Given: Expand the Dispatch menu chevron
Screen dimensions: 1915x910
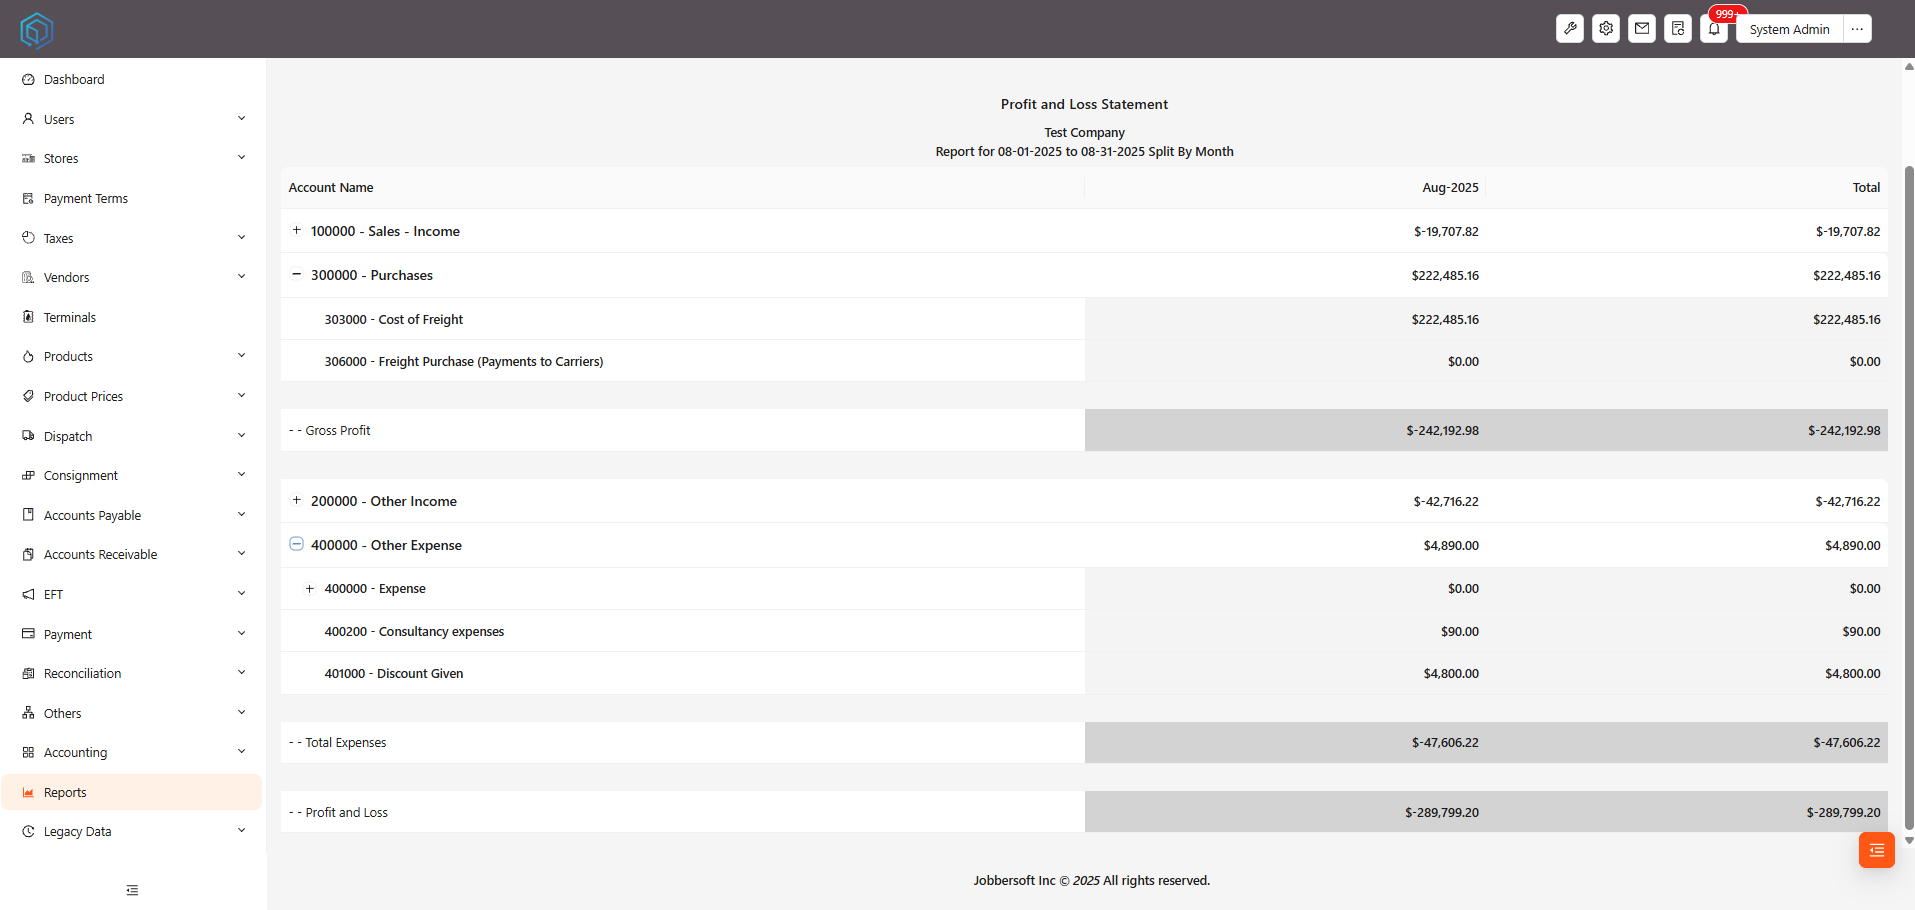Looking at the screenshot, I should click(x=241, y=436).
